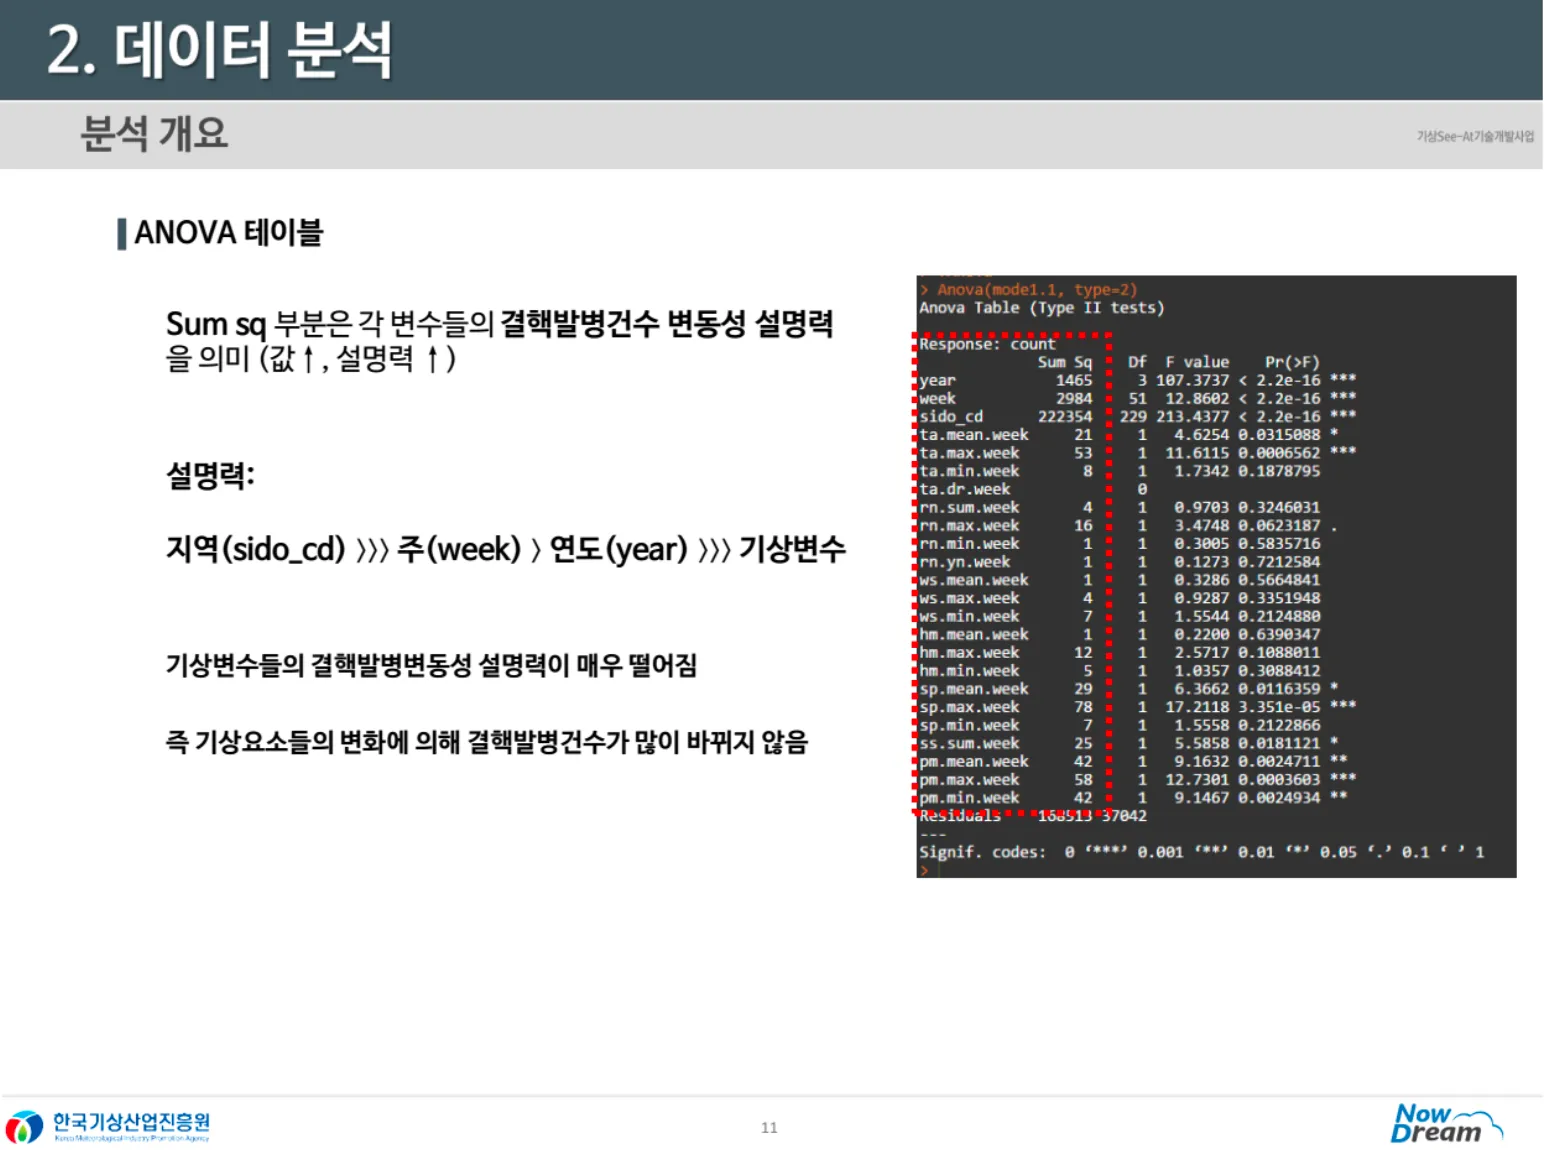Select the Residuals row in the table
The width and height of the screenshot is (1544, 1150).
[x=1032, y=816]
